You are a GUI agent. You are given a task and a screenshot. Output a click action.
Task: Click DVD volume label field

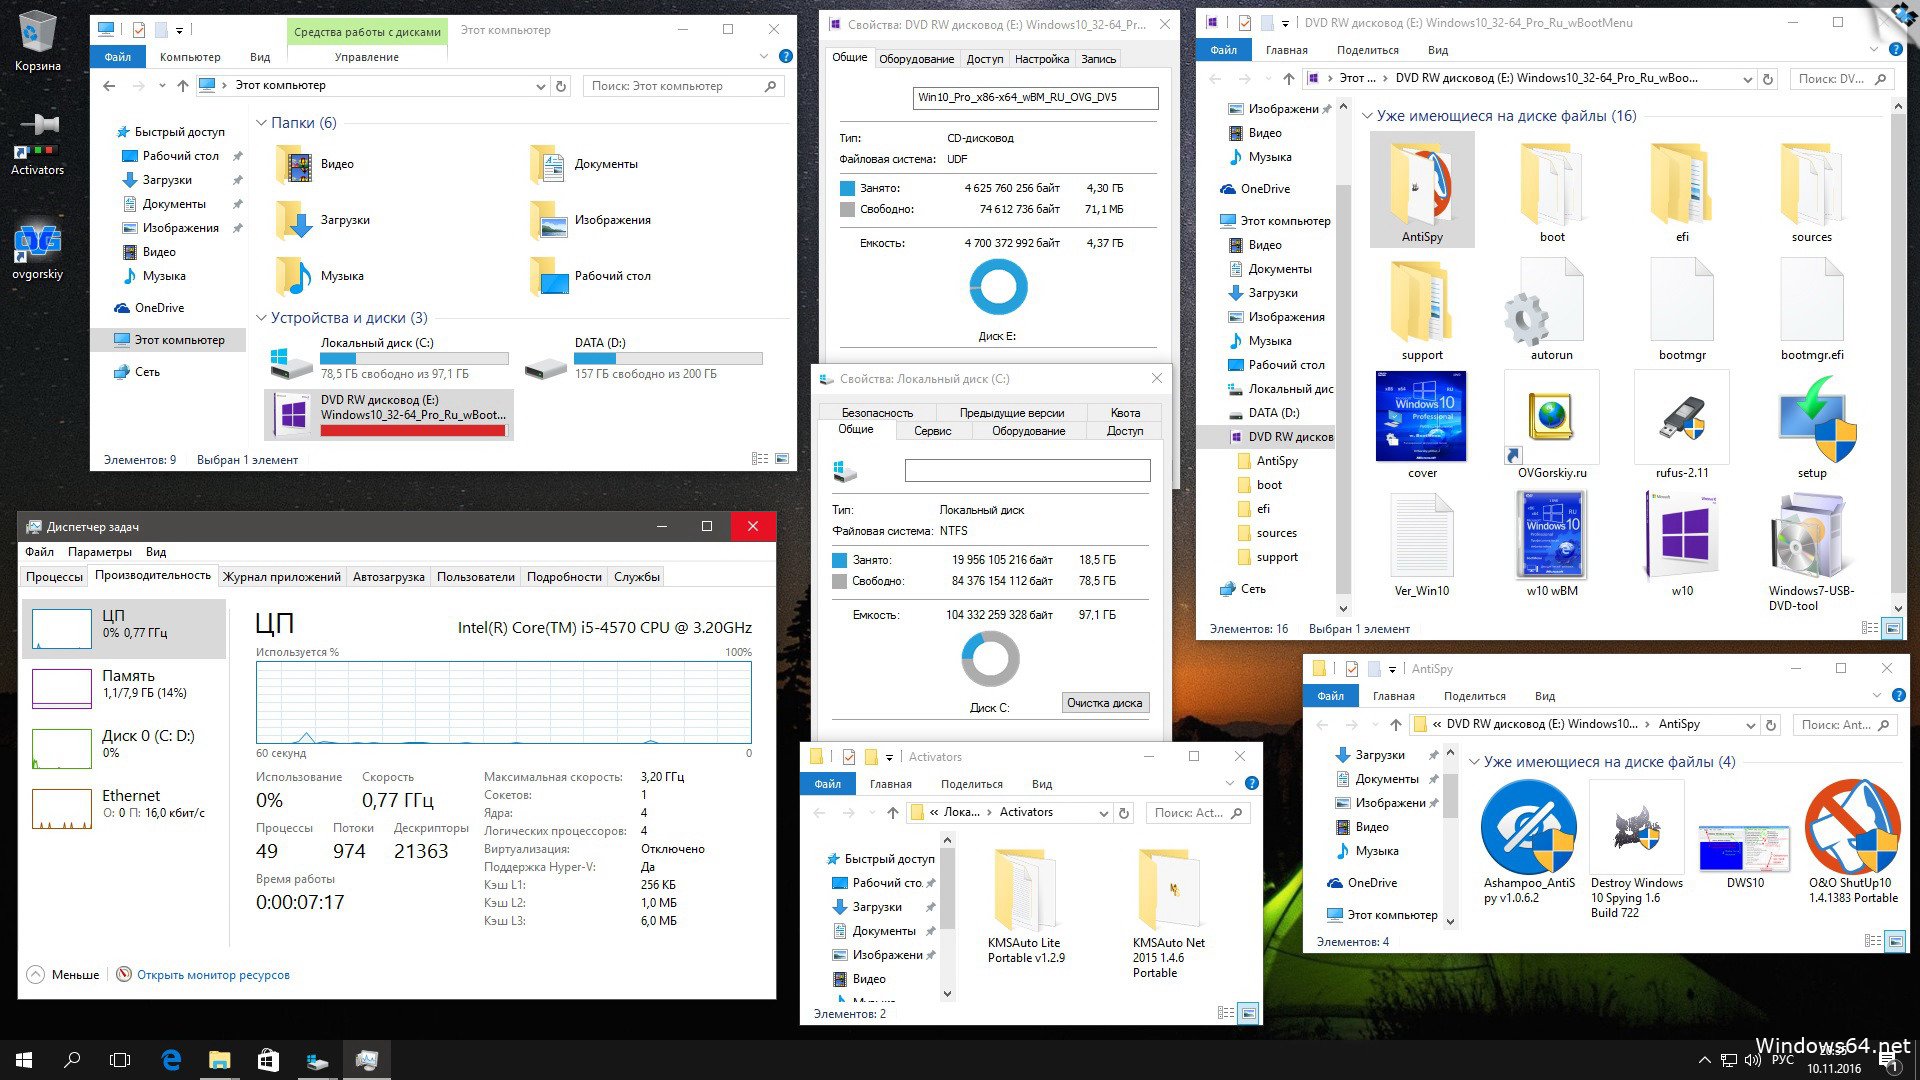coord(1036,98)
